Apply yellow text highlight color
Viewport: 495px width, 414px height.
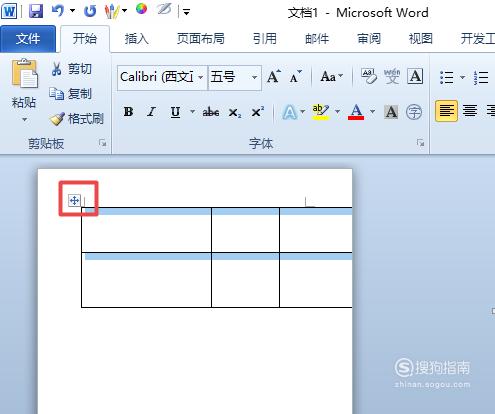pyautogui.click(x=321, y=112)
